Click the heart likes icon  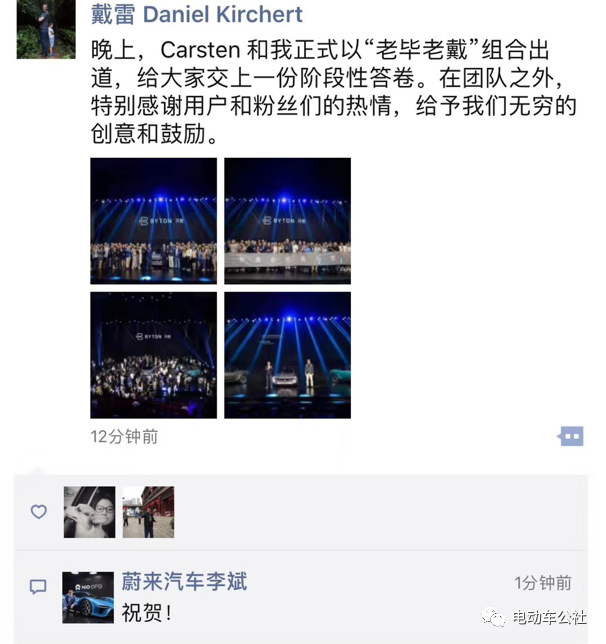39,512
